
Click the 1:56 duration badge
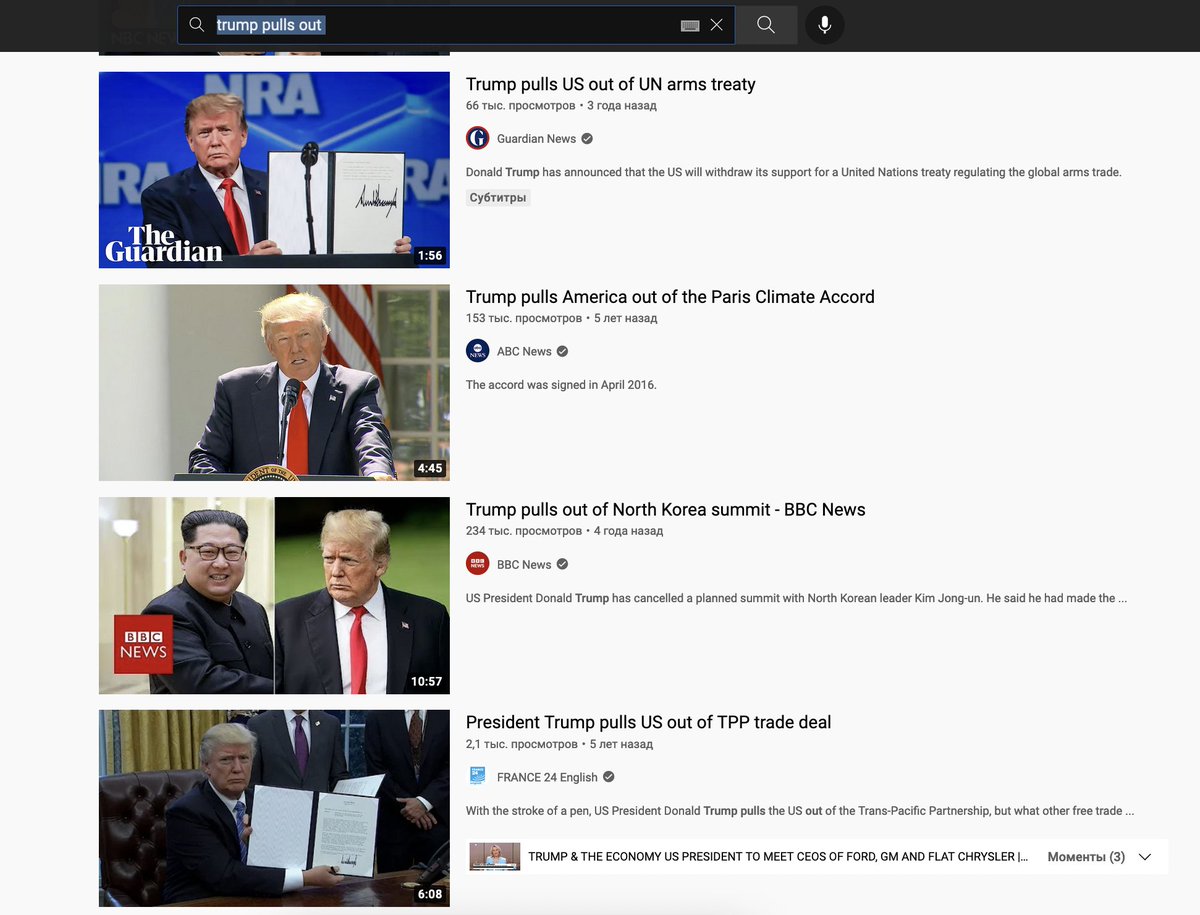click(430, 256)
